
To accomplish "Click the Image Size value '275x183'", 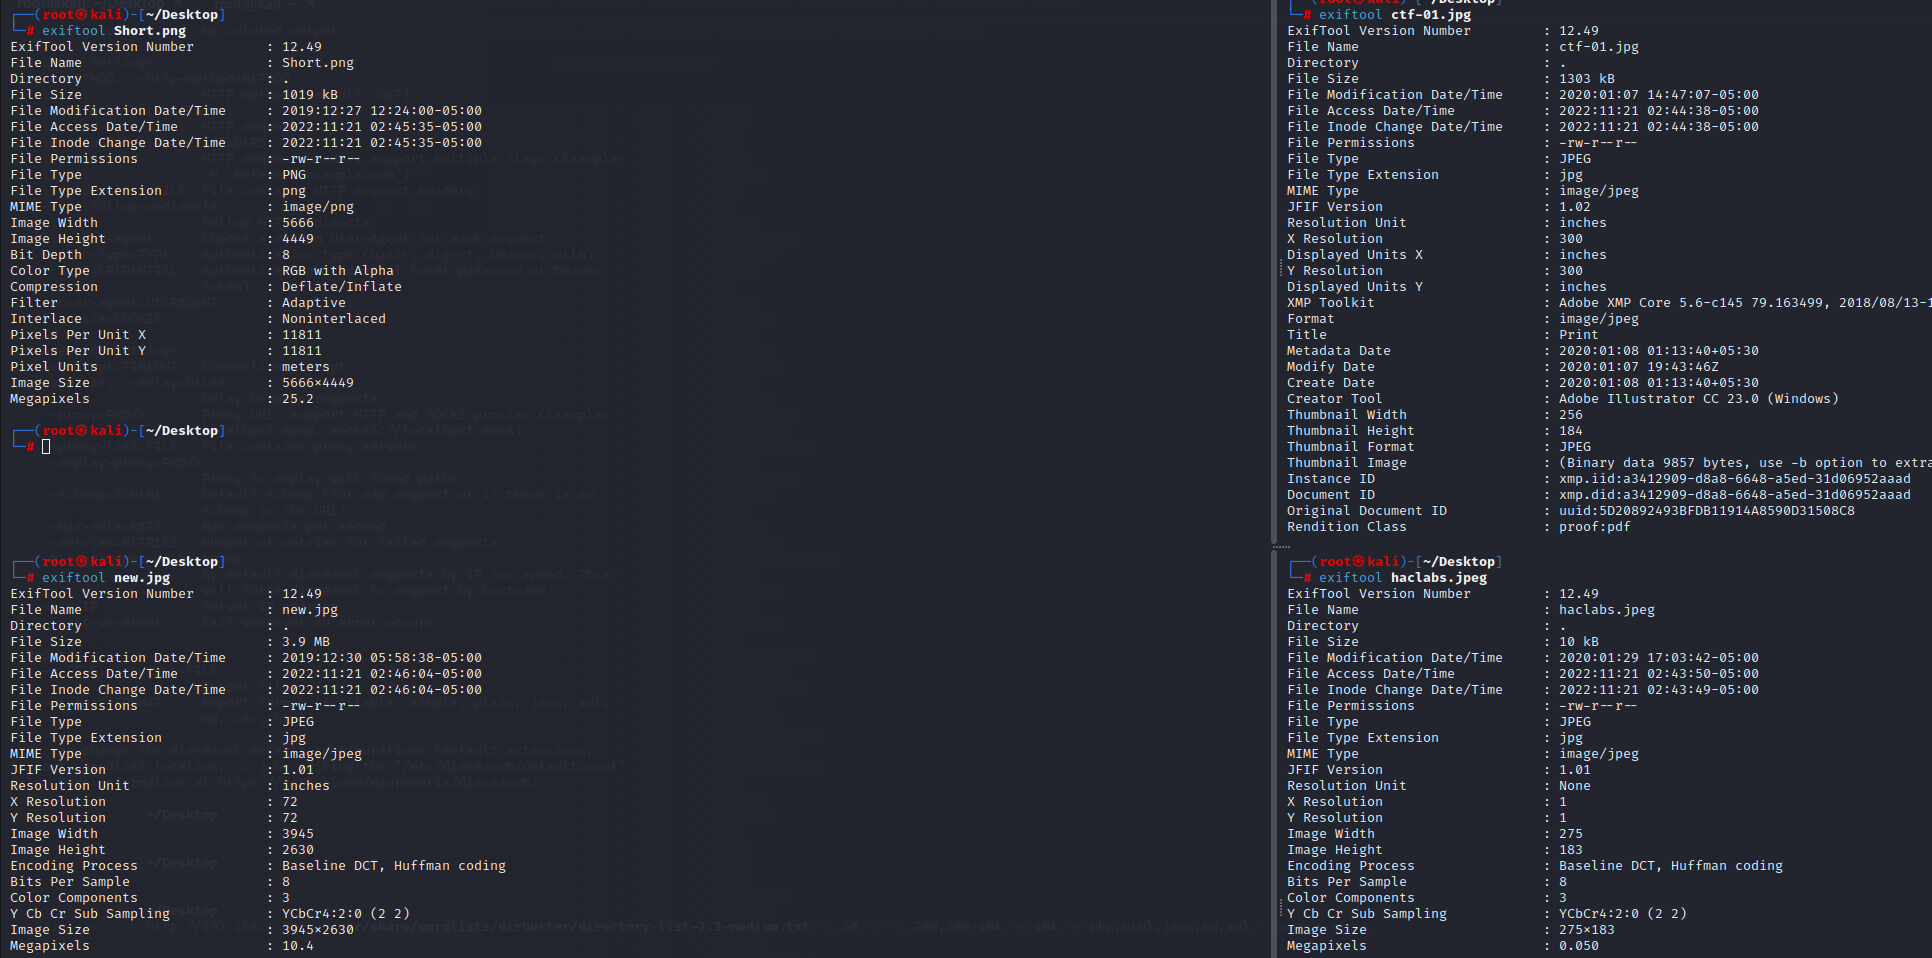I will click(1587, 930).
